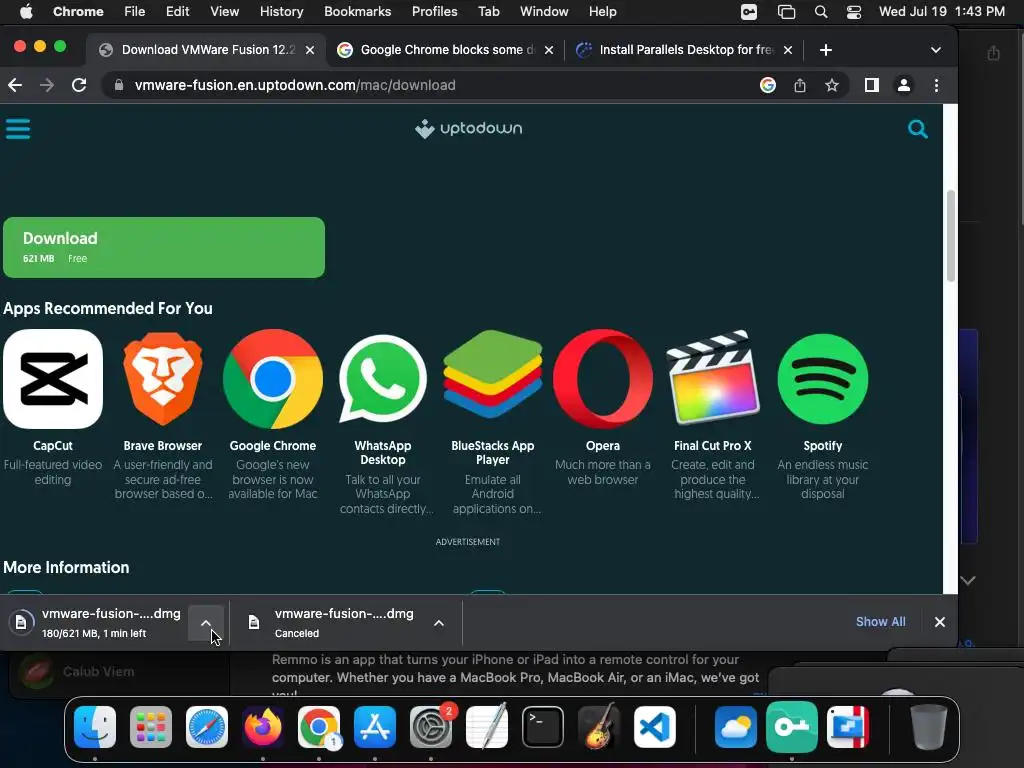Screen dimensions: 1024x768
Task: Open the Opera app icon
Action: [603, 379]
